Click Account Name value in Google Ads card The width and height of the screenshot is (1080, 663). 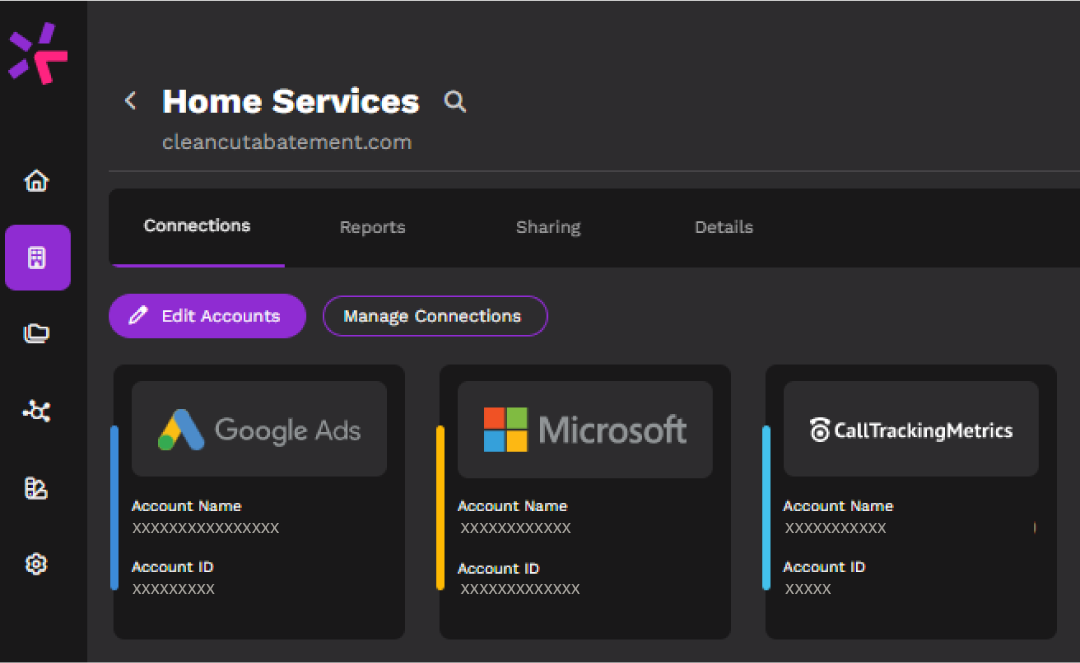pyautogui.click(x=205, y=528)
